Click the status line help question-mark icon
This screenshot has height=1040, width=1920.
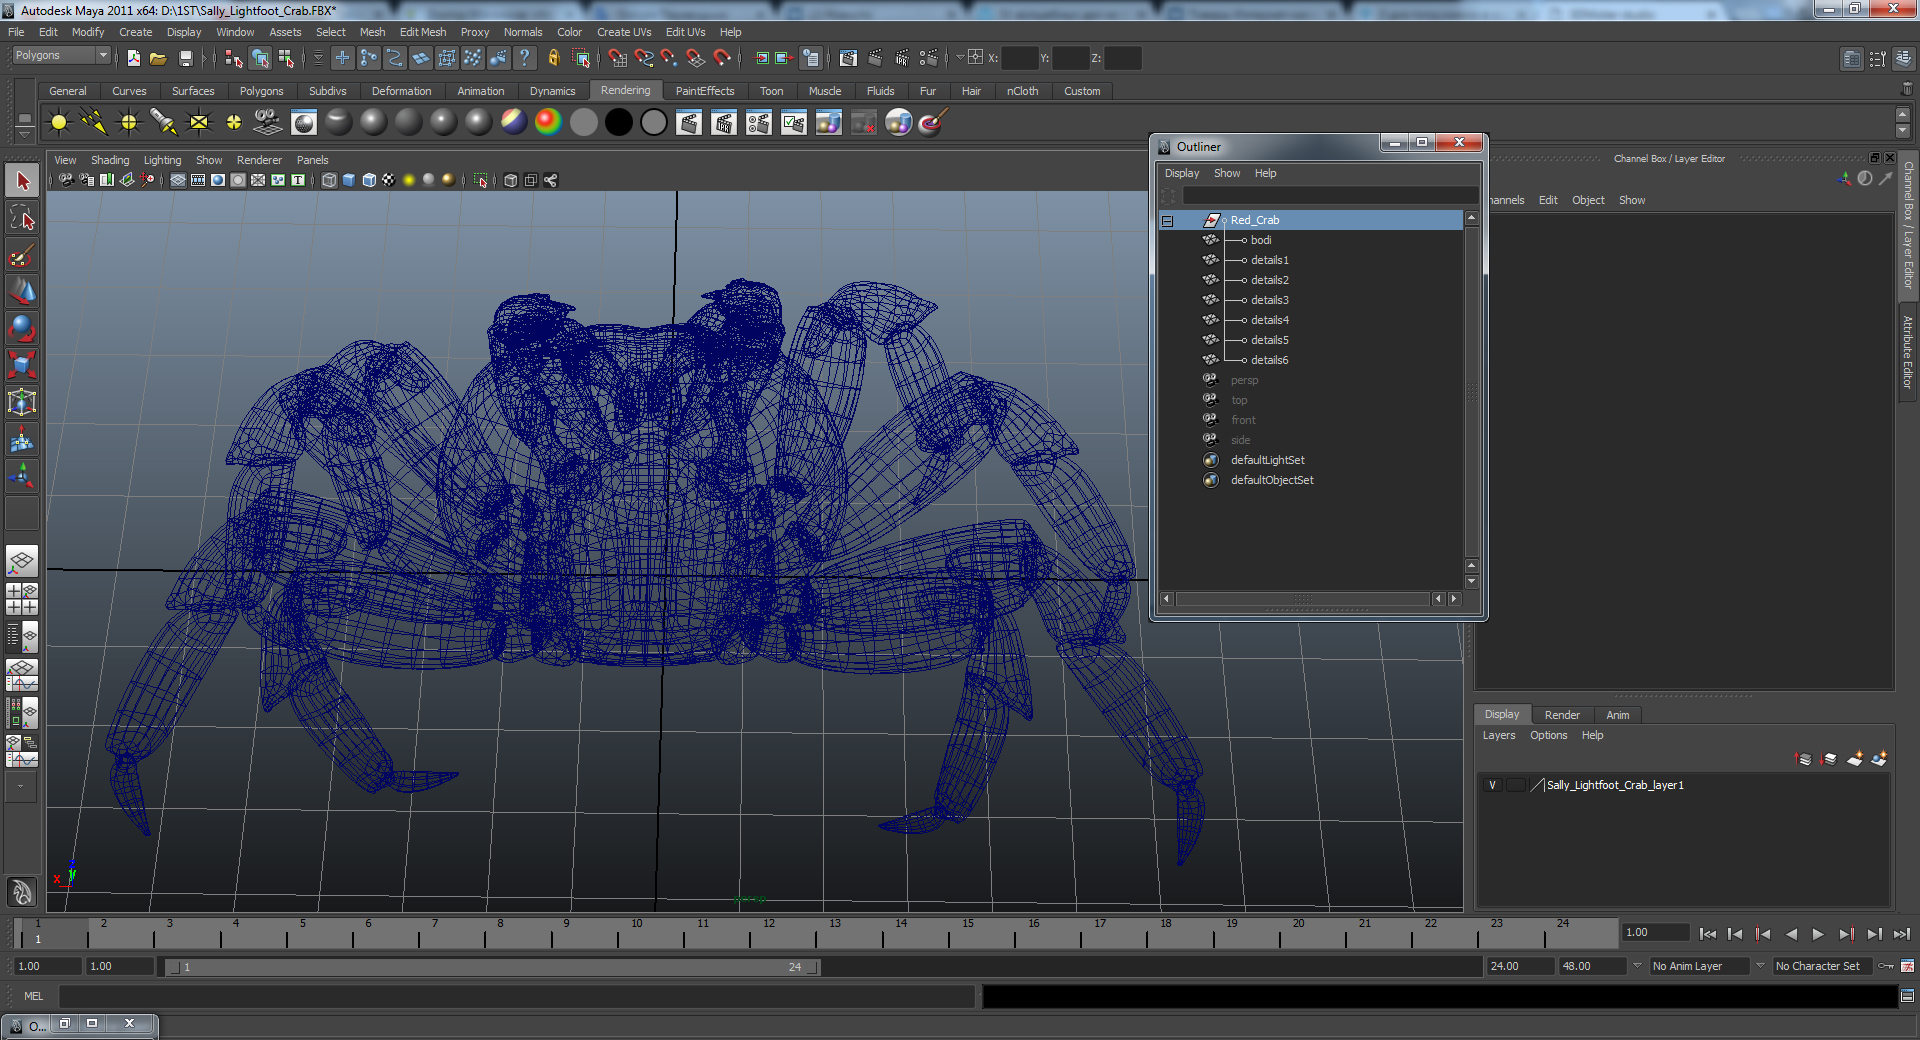525,58
